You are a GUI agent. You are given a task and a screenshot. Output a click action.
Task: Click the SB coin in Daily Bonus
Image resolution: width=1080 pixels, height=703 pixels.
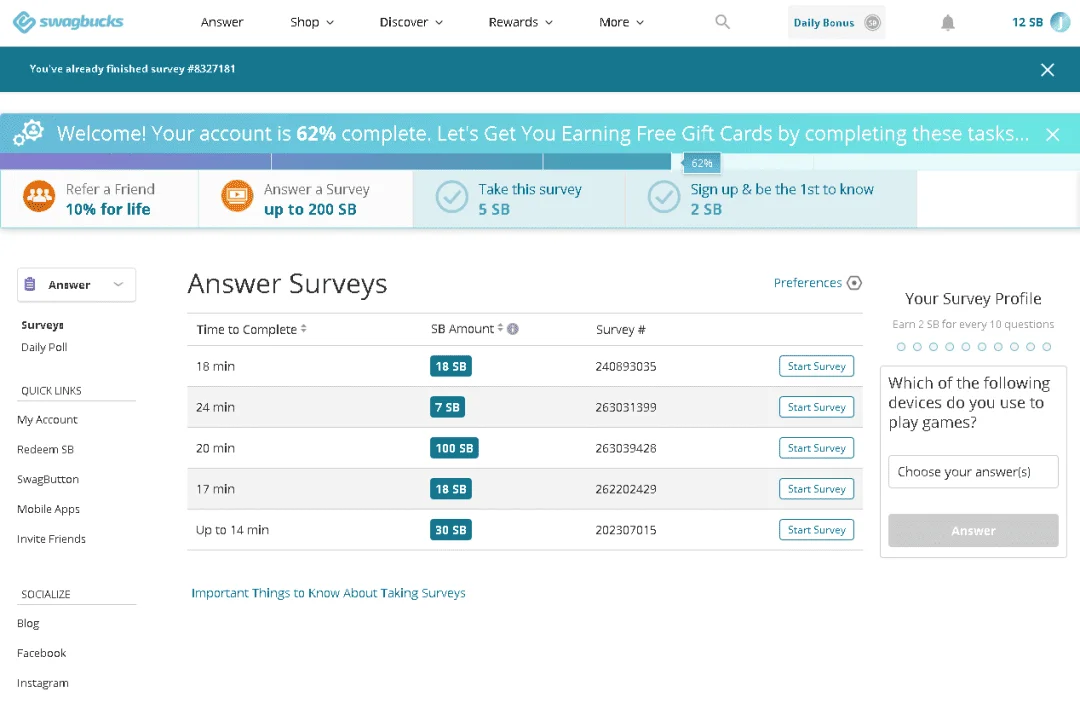point(872,23)
